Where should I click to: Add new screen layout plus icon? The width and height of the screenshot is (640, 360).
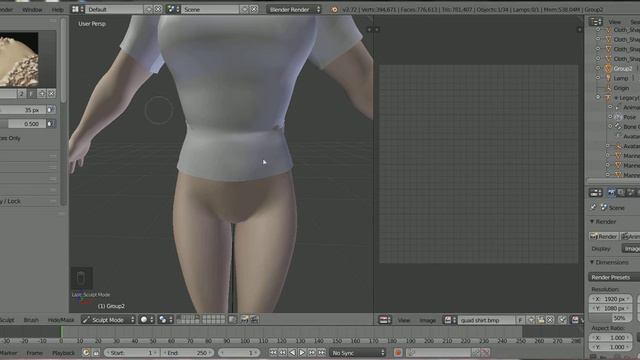[148, 9]
